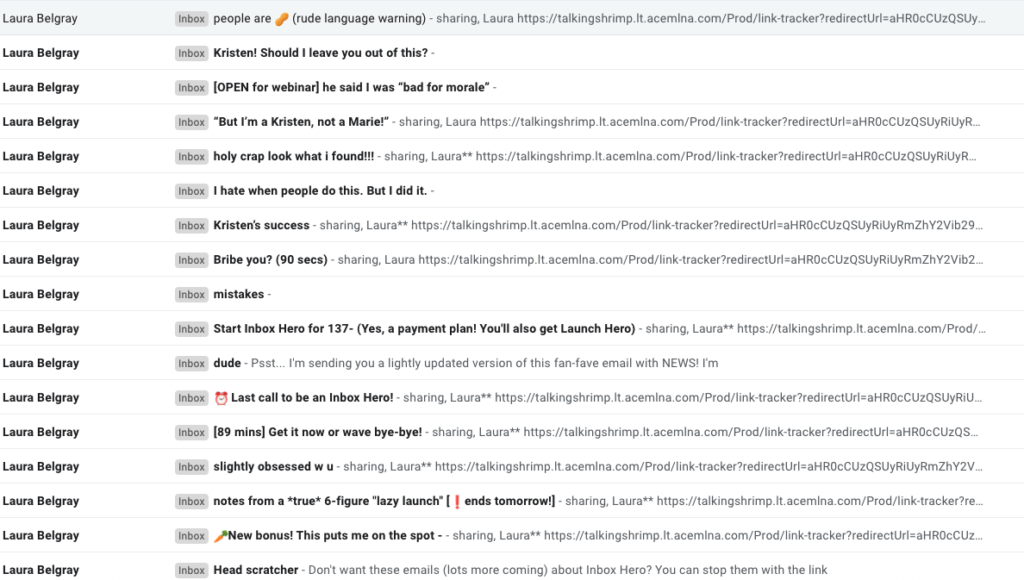
Task: Open "But I'm a Kristen, not a Marie!" email
Action: [300, 122]
